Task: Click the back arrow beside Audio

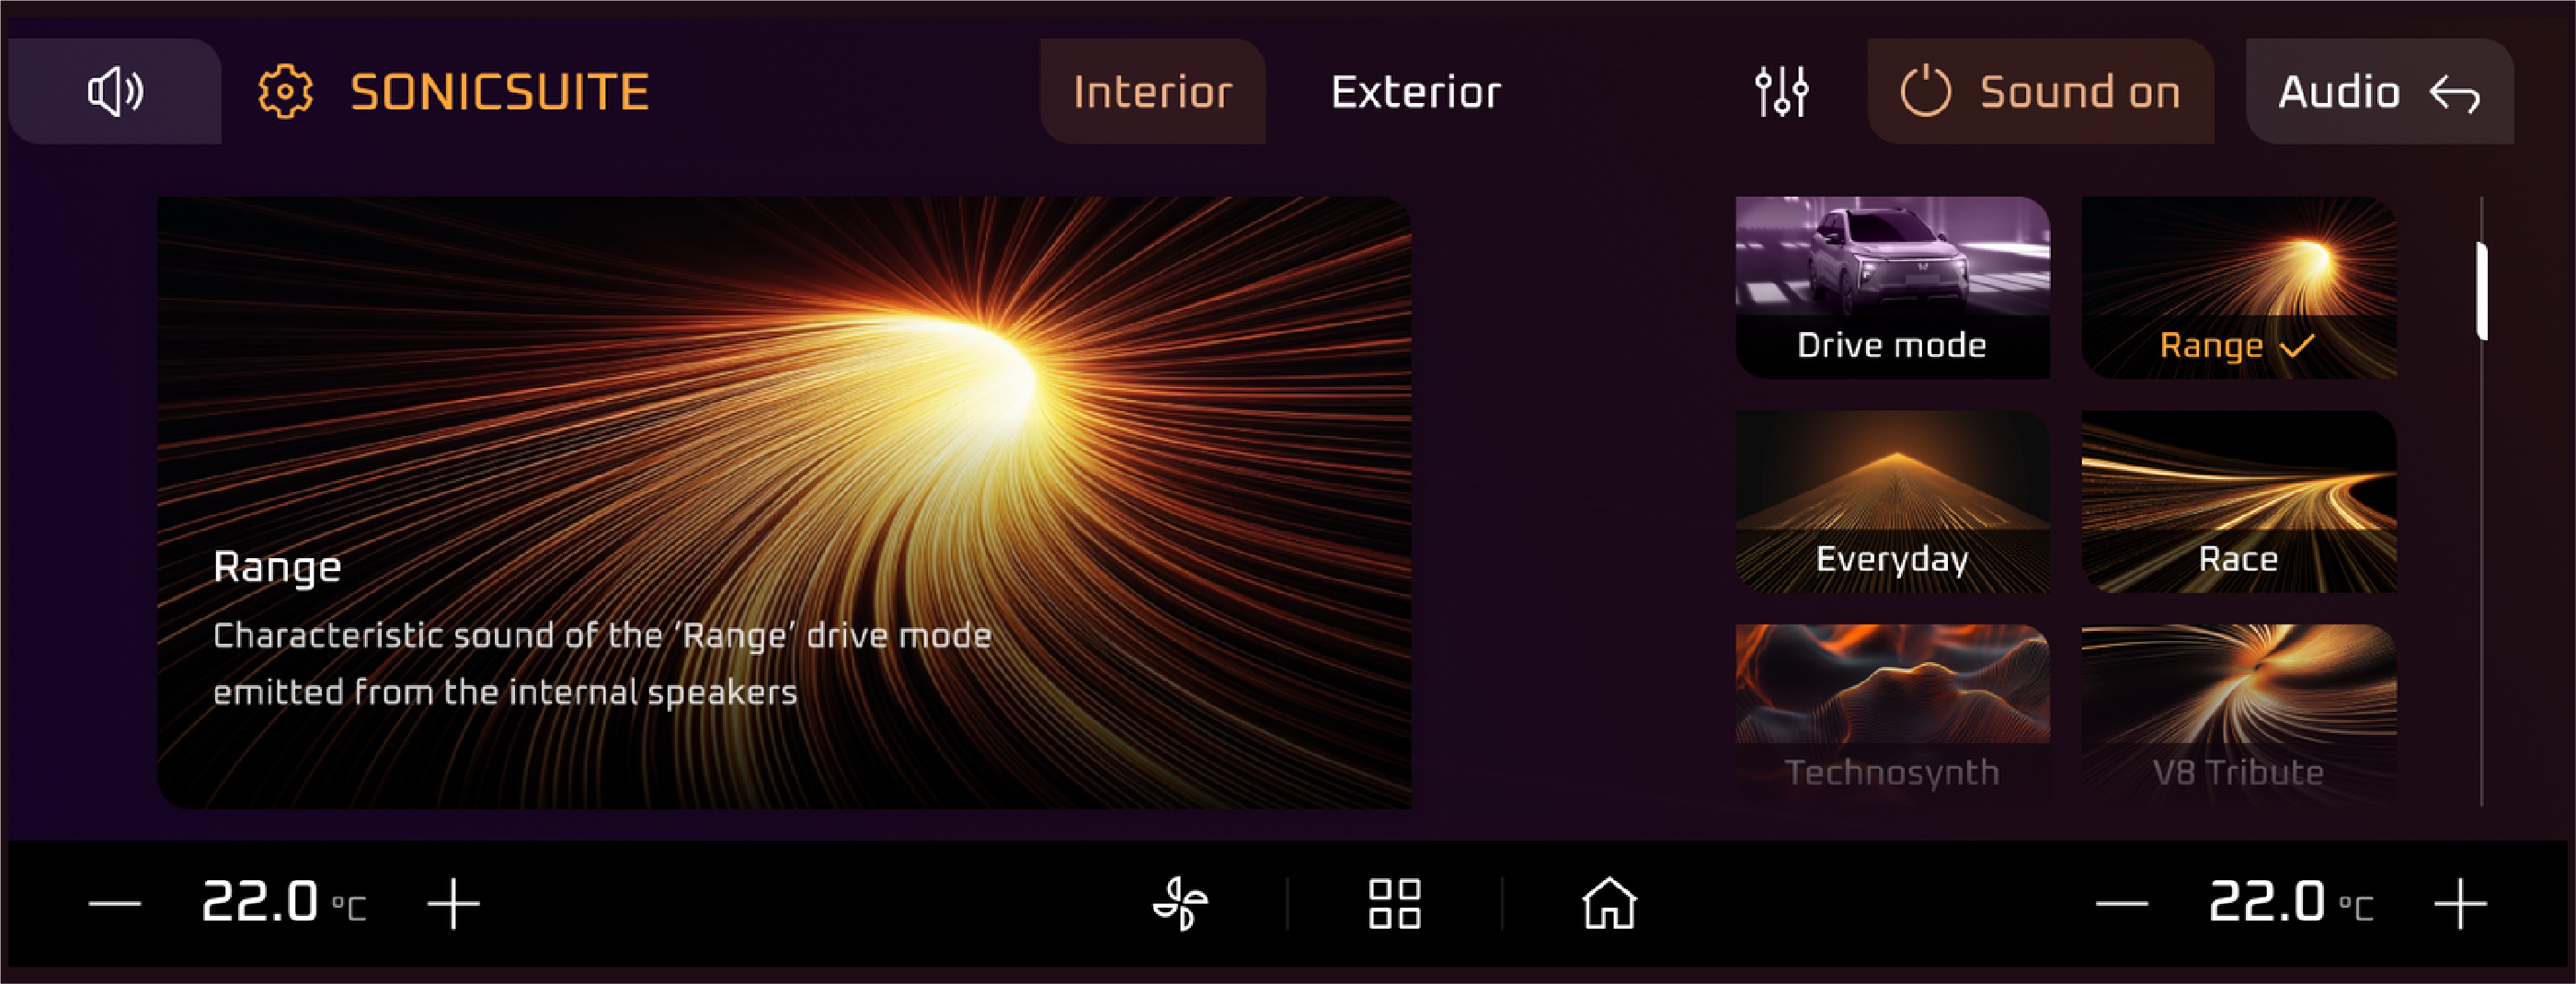Action: [x=2455, y=94]
